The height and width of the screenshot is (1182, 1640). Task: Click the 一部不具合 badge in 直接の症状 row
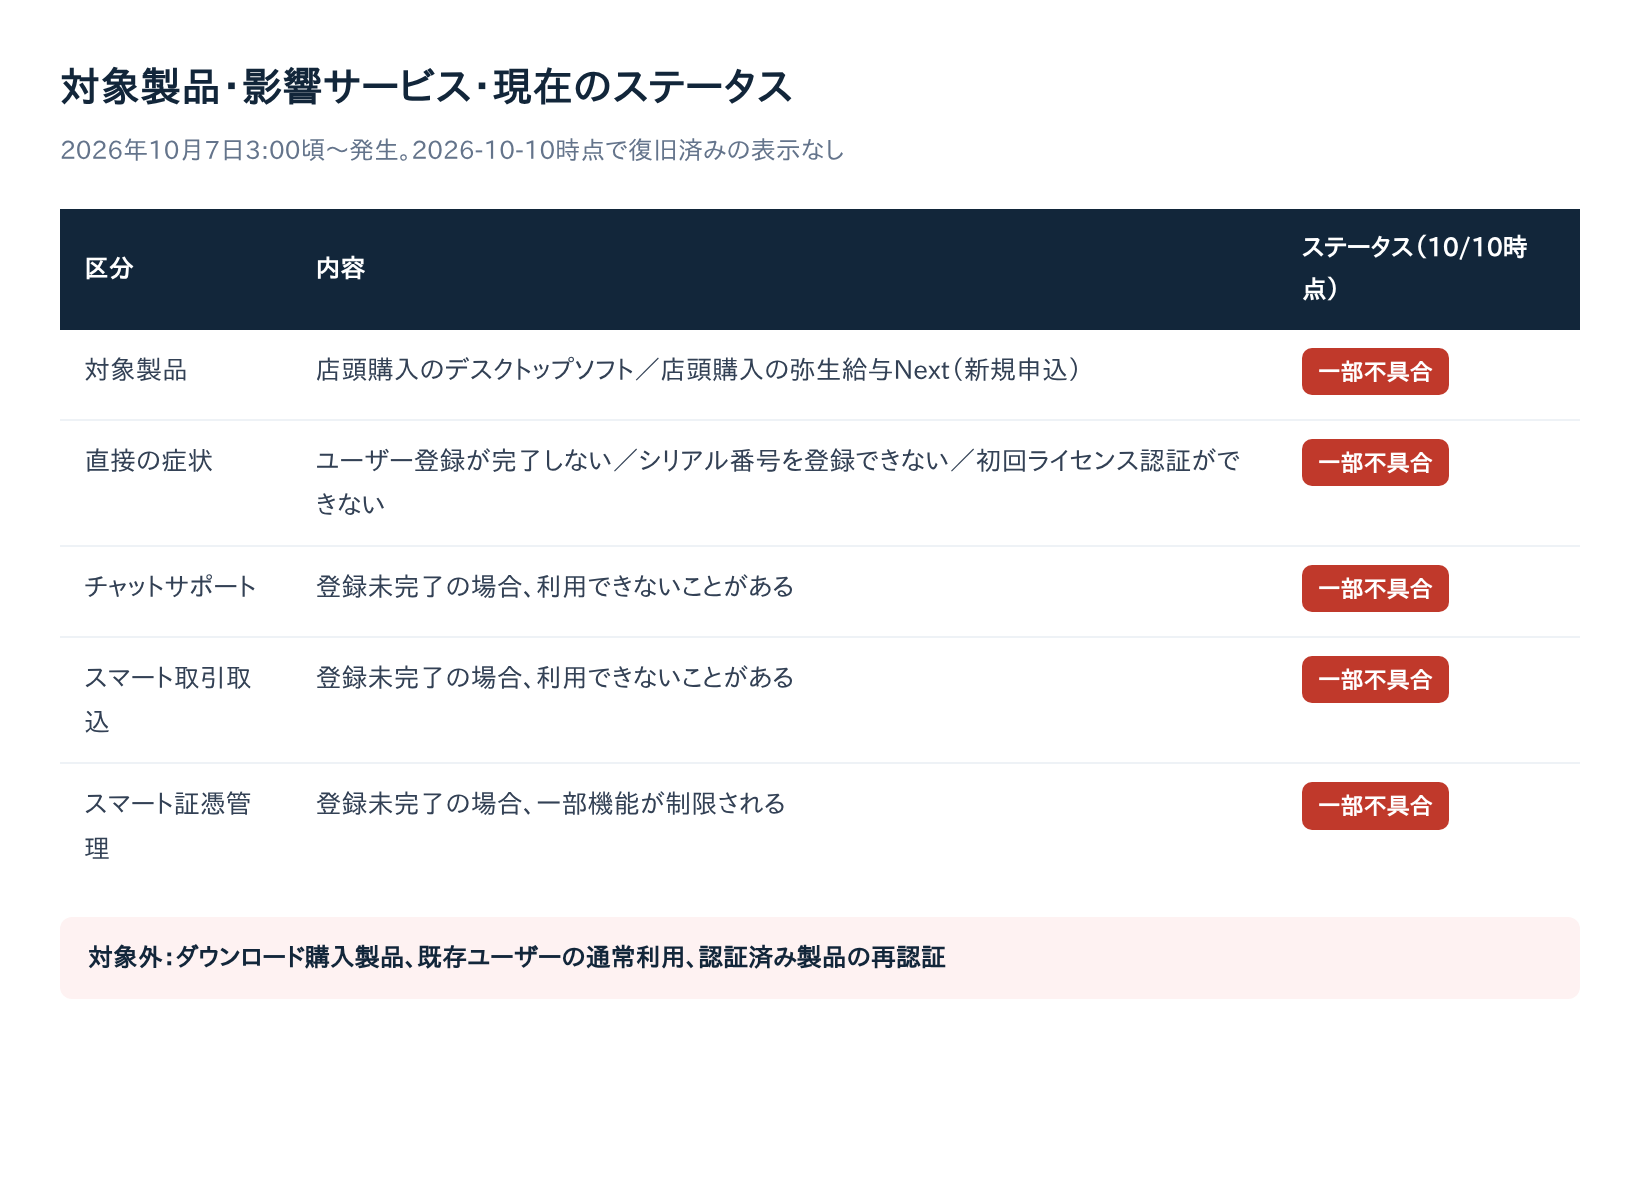[1375, 463]
